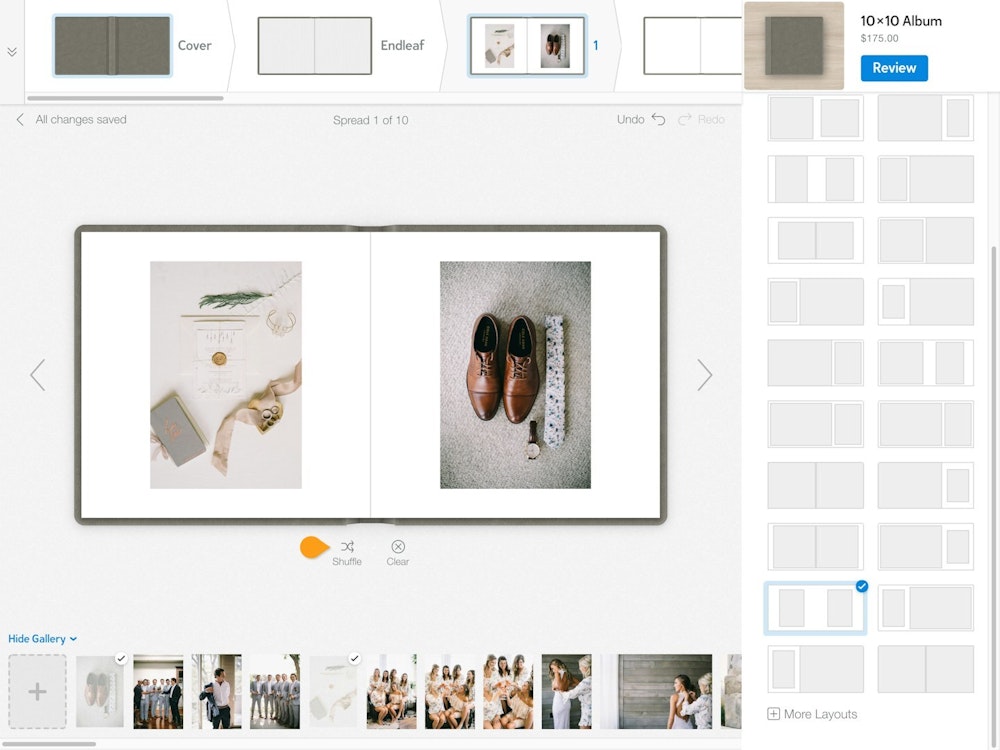Screen dimensions: 1000x750
Task: Collapse gallery using Hide Gallery dropdown
Action: pyautogui.click(x=42, y=639)
